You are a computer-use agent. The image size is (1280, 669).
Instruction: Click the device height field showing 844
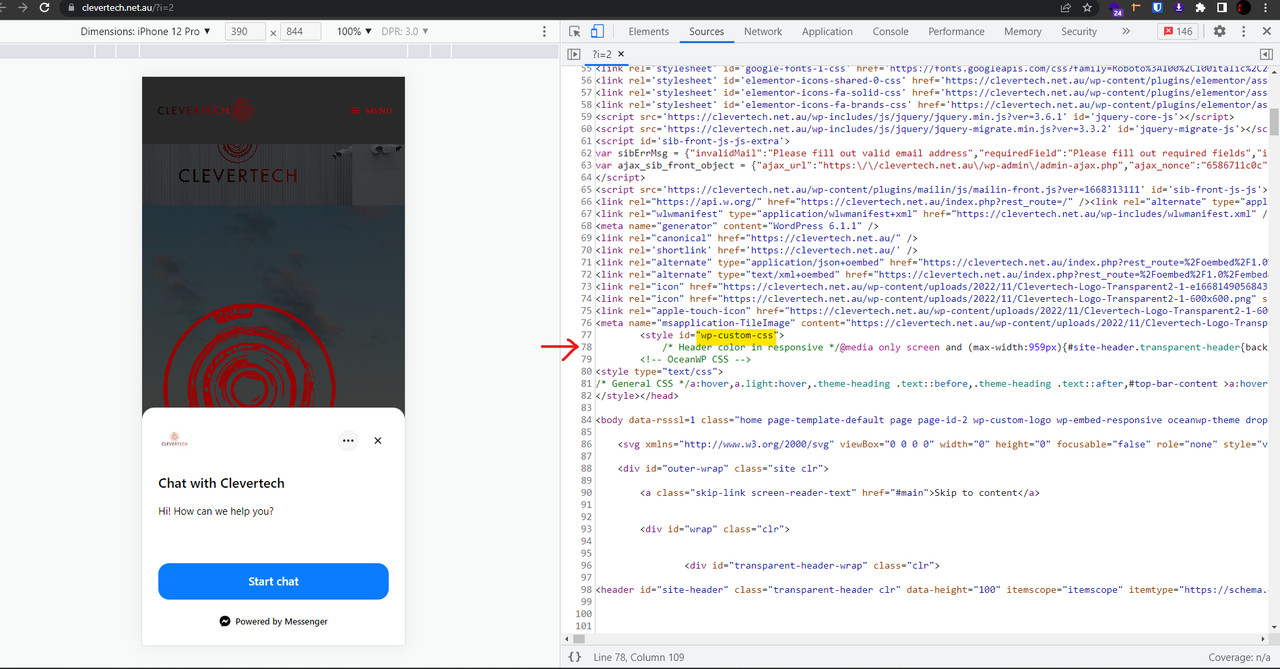pyautogui.click(x=300, y=32)
